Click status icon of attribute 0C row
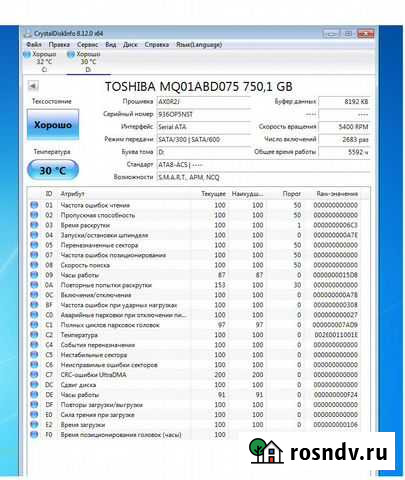The height and width of the screenshot is (480, 405). [34, 295]
